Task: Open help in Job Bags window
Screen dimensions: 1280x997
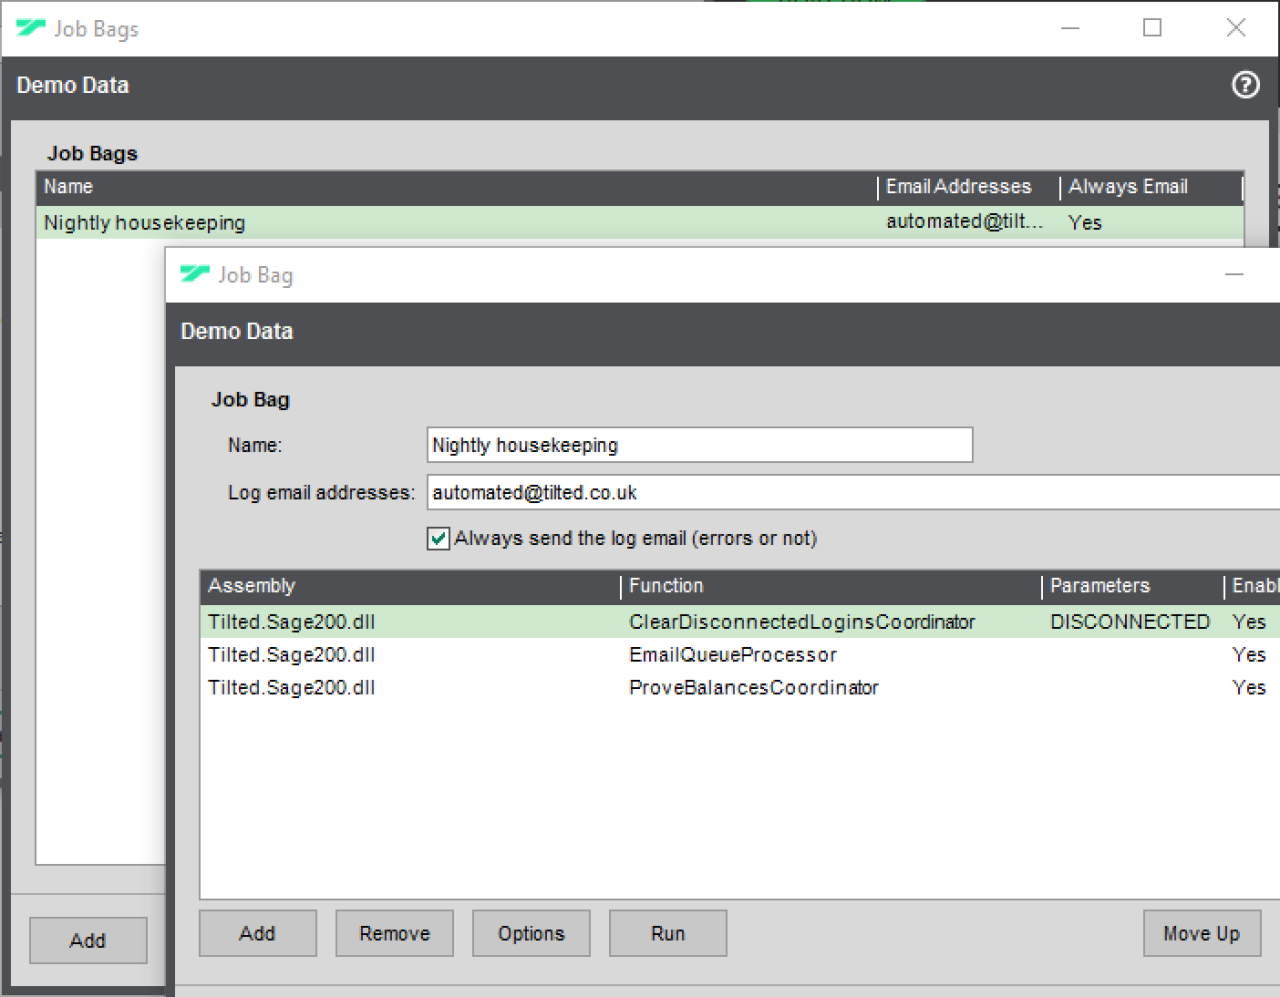Action: coord(1245,85)
